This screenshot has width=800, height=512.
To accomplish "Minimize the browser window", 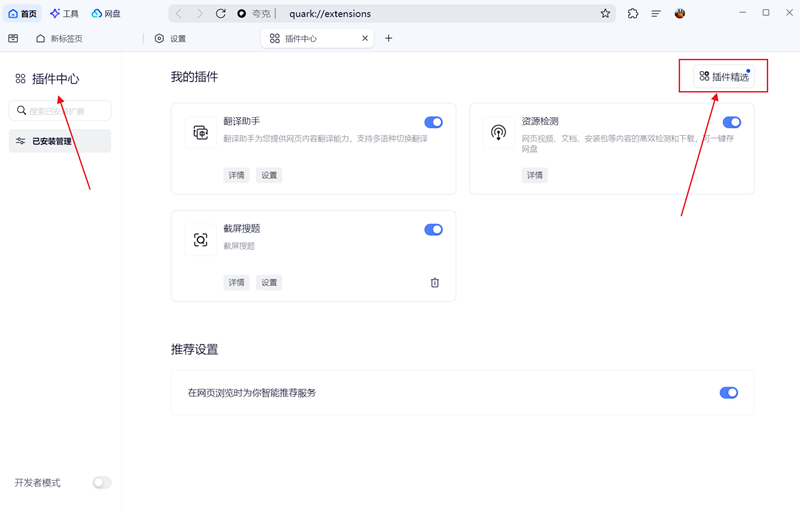I will click(x=743, y=12).
